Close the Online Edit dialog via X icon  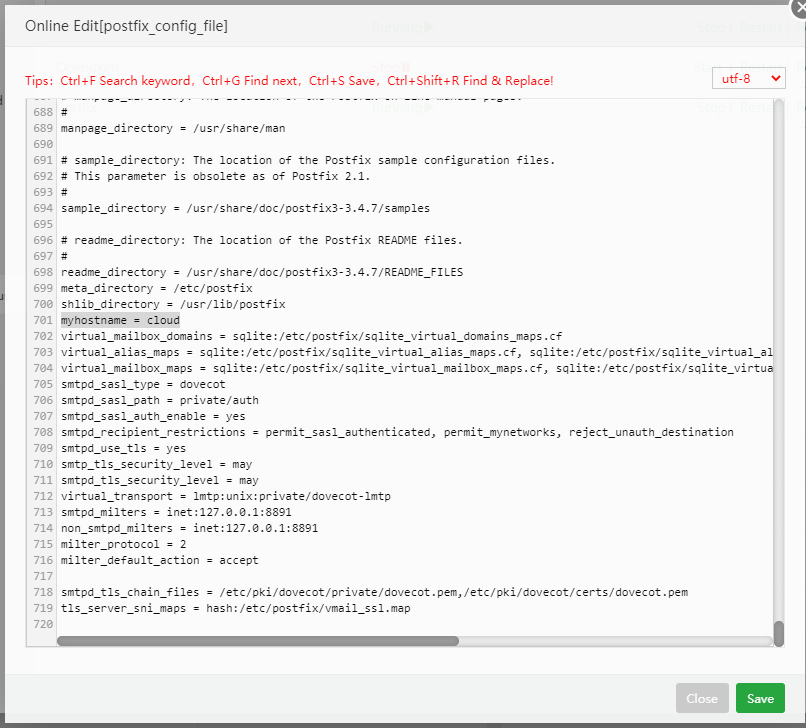point(799,7)
